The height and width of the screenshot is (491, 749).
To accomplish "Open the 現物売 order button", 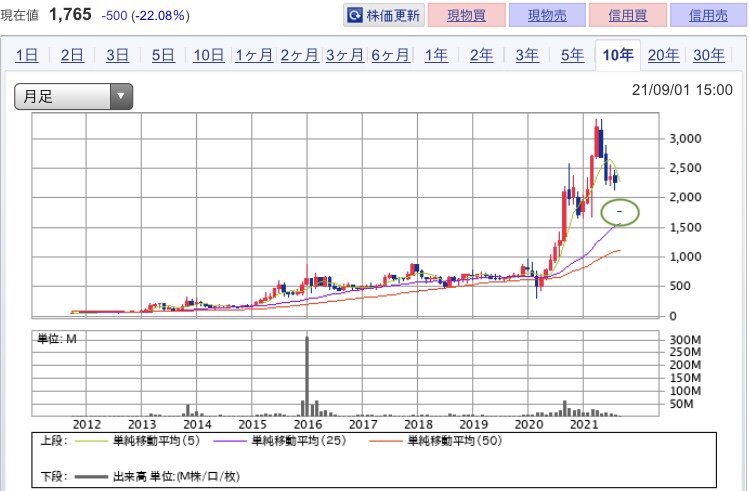I will pyautogui.click(x=547, y=15).
